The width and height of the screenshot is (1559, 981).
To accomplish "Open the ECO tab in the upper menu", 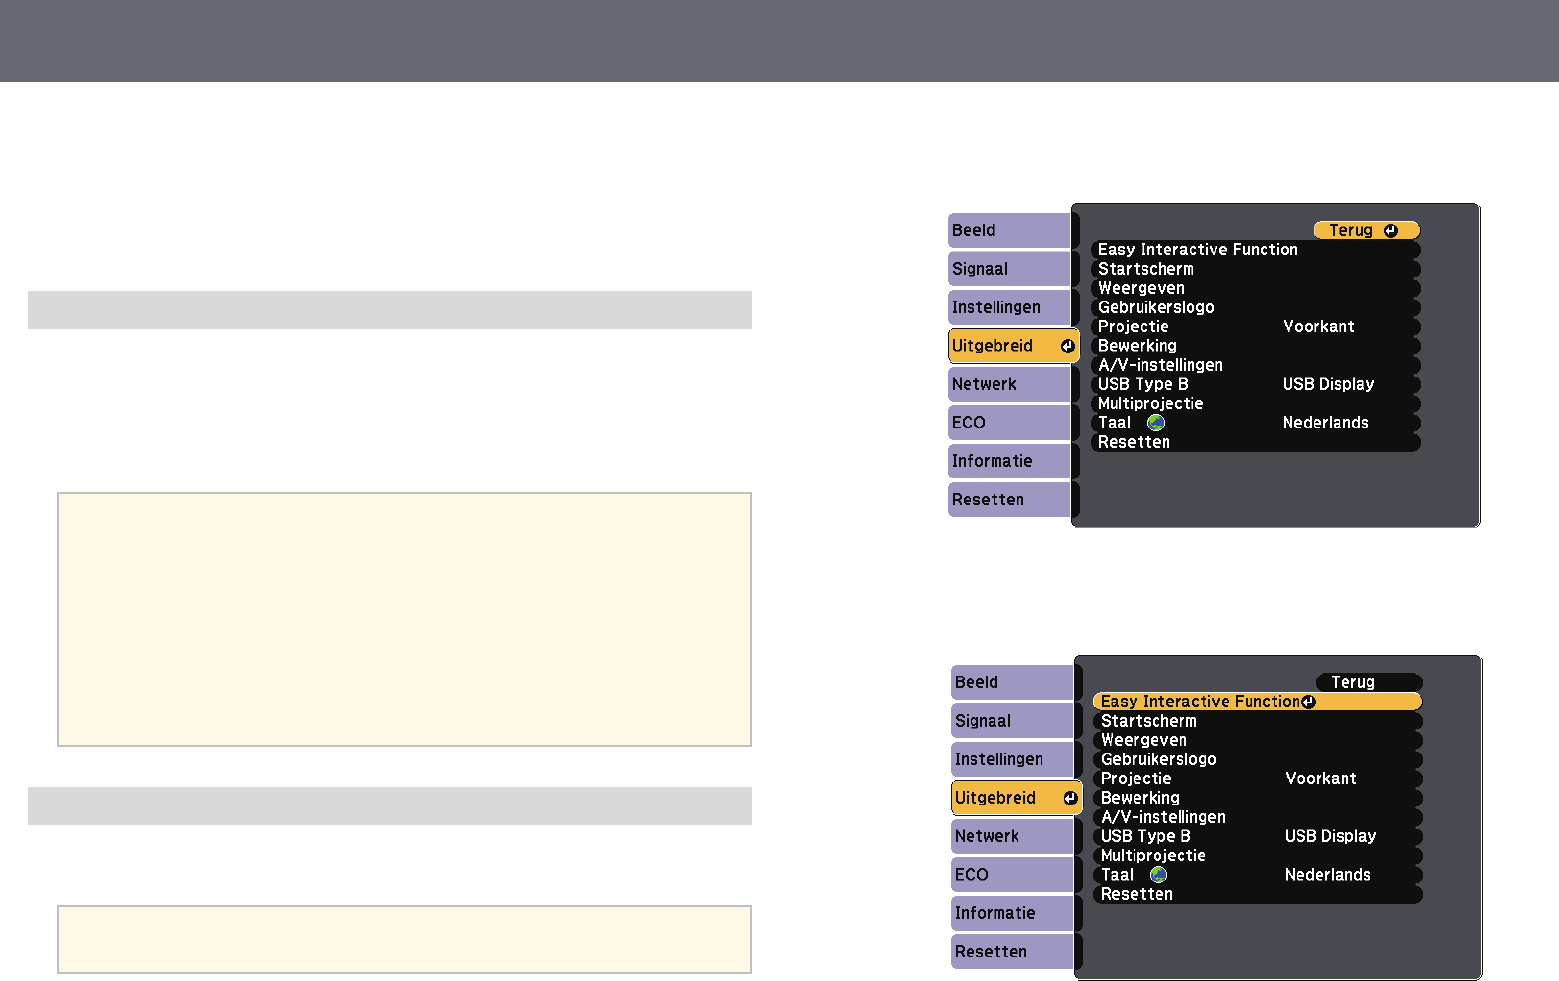I will tap(1009, 422).
